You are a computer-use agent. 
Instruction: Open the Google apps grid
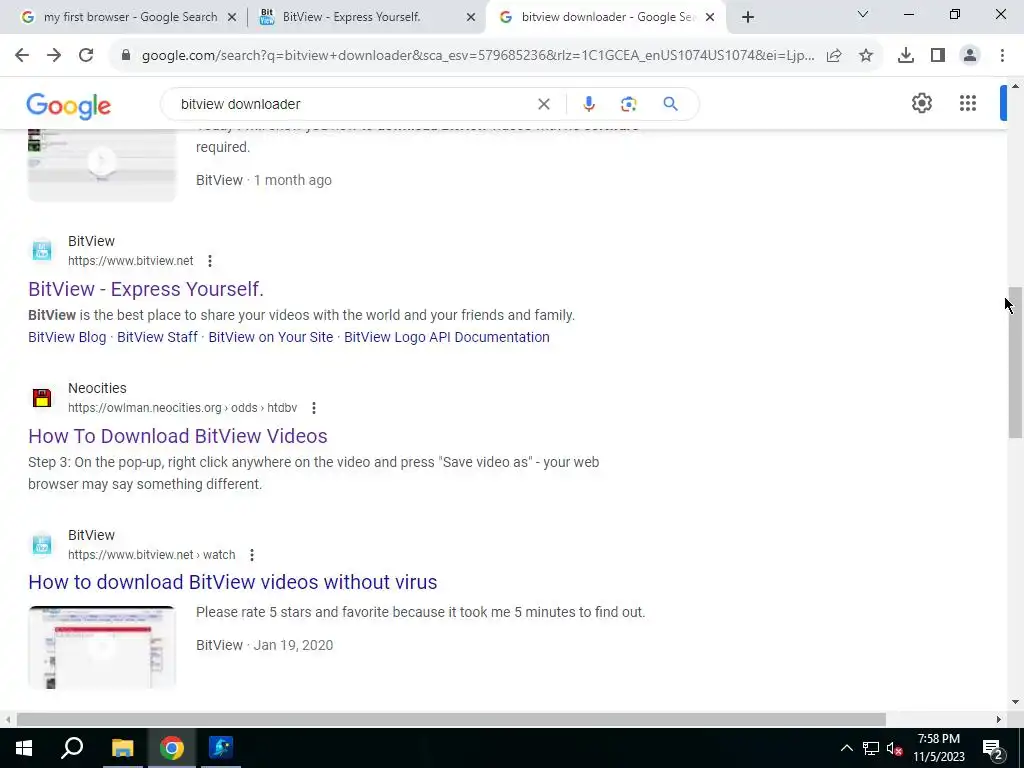(x=968, y=103)
